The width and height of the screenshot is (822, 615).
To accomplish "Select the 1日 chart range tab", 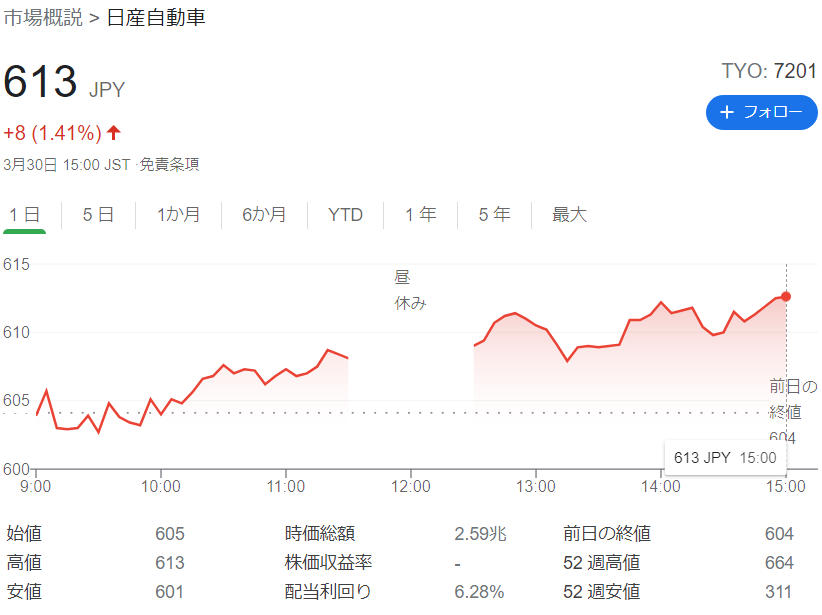I will [x=25, y=215].
